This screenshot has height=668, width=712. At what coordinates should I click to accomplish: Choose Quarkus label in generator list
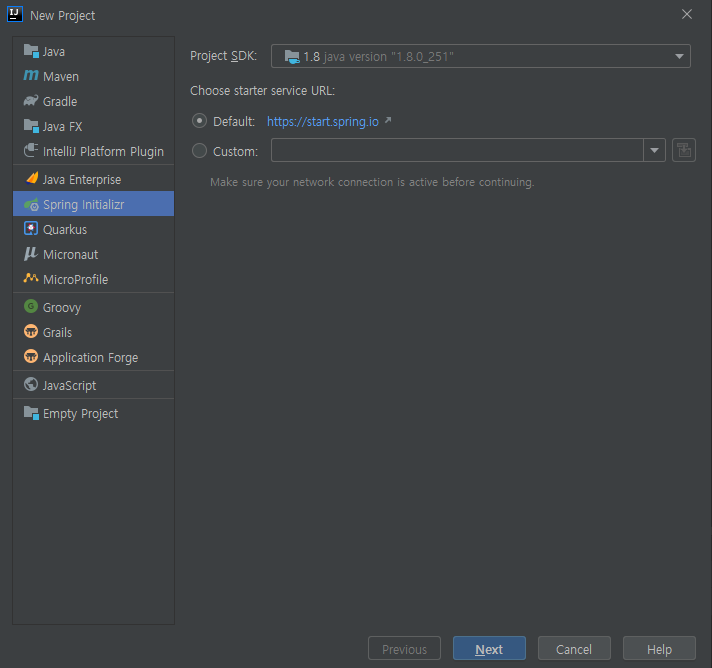(x=64, y=230)
